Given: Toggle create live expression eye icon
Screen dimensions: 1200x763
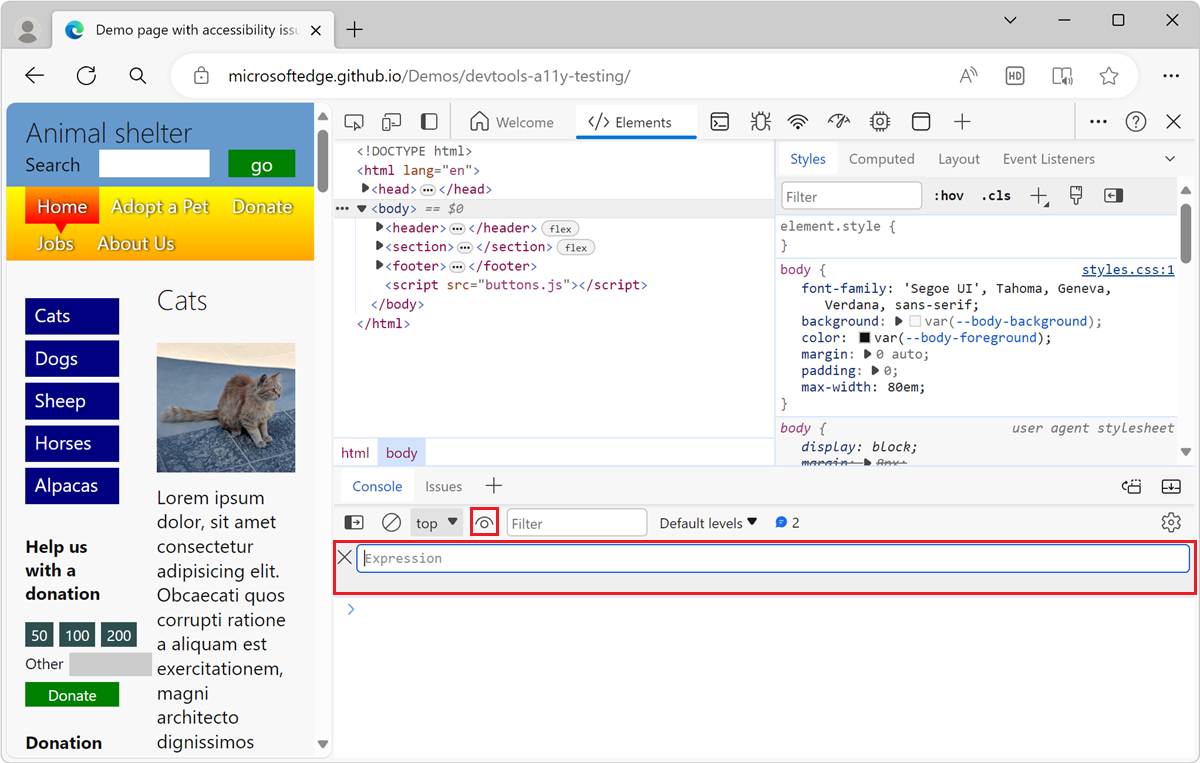Looking at the screenshot, I should (x=485, y=523).
